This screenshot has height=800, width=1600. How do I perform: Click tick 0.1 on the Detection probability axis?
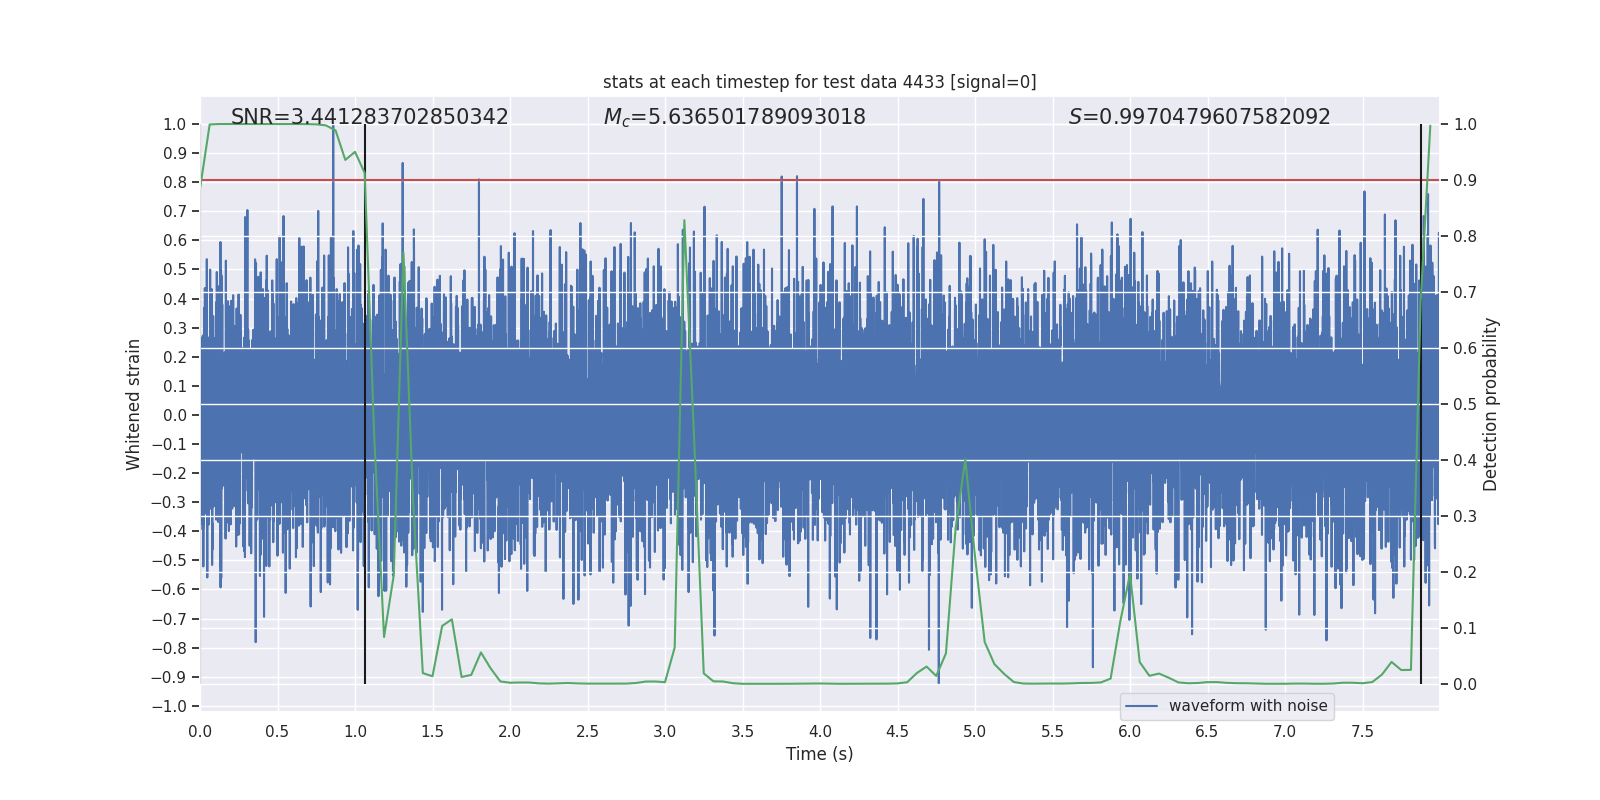coord(1465,628)
